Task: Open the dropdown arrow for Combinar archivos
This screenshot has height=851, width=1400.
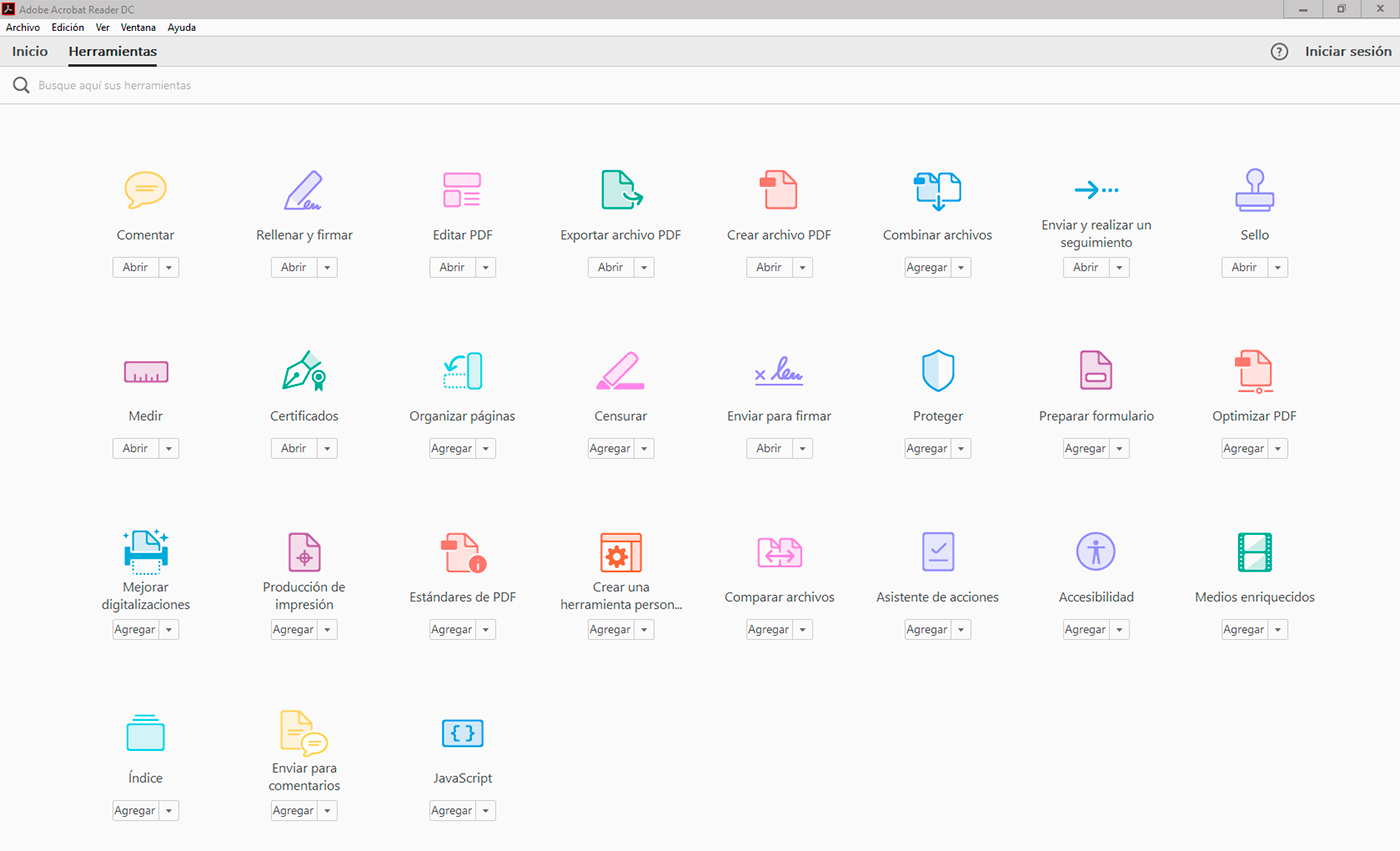Action: (x=960, y=267)
